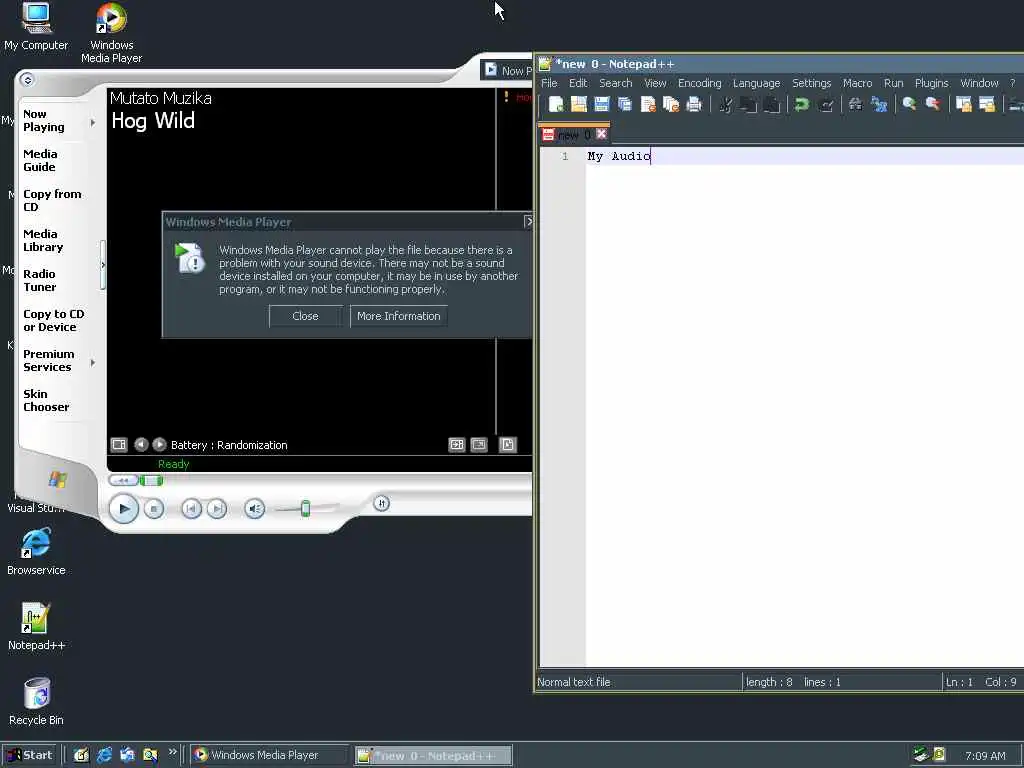Open the Macro menu in Notepad++

point(857,83)
